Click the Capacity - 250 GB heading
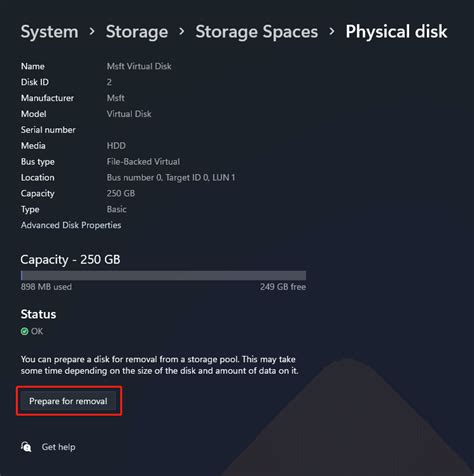 pyautogui.click(x=70, y=260)
